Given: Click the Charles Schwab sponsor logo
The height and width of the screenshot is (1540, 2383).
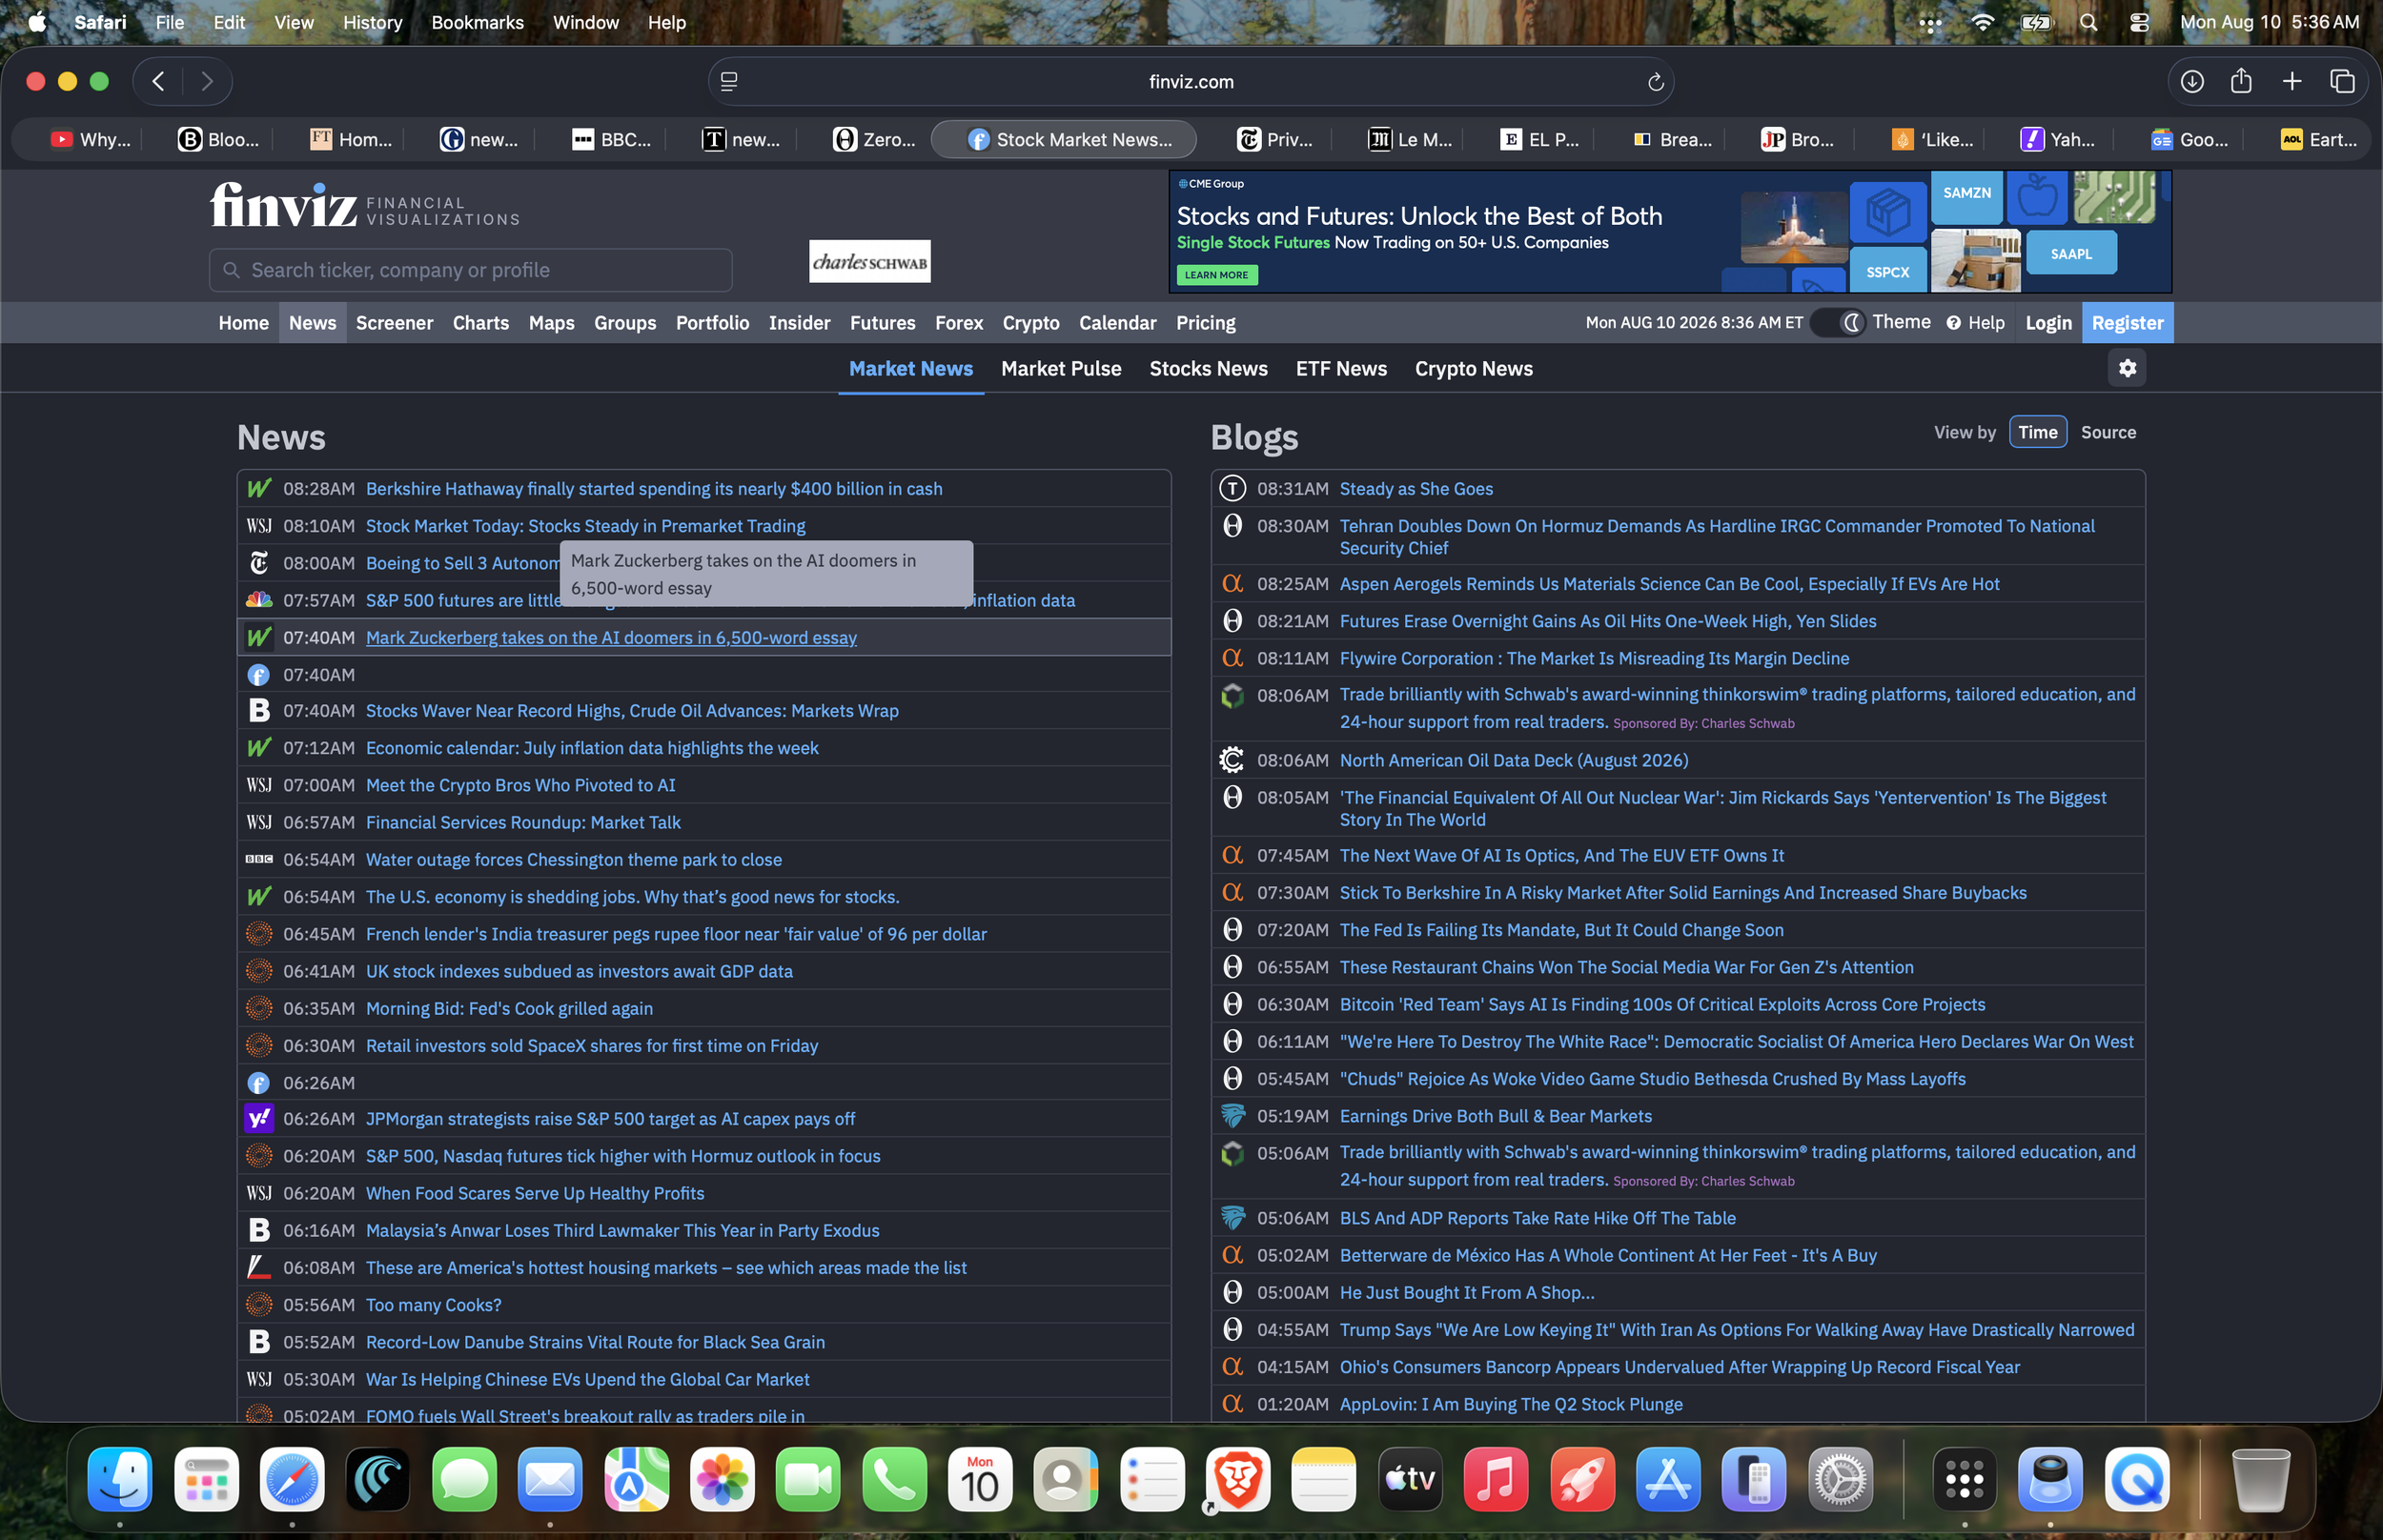Looking at the screenshot, I should point(869,261).
